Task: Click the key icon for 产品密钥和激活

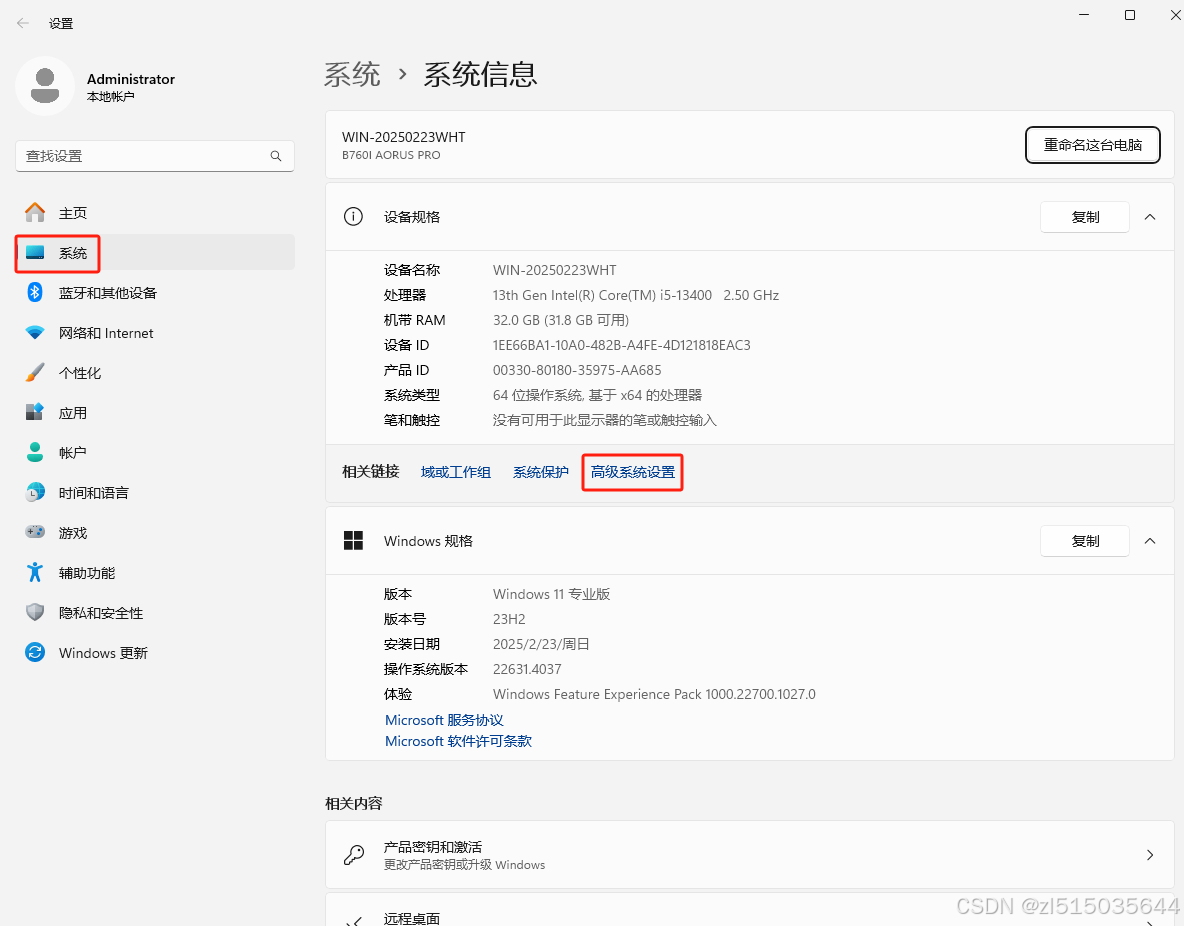Action: 353,855
